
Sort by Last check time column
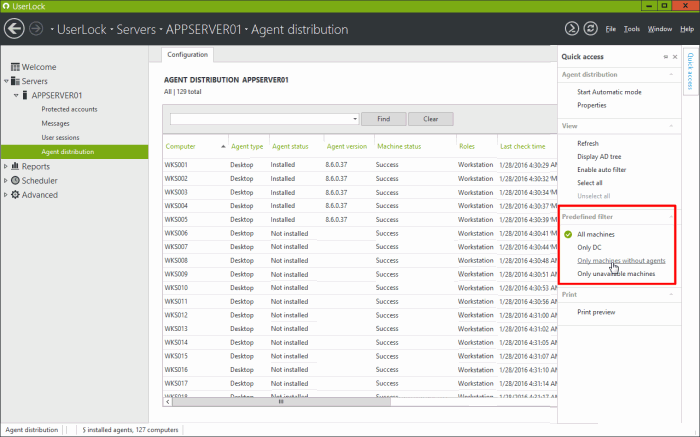pos(522,146)
